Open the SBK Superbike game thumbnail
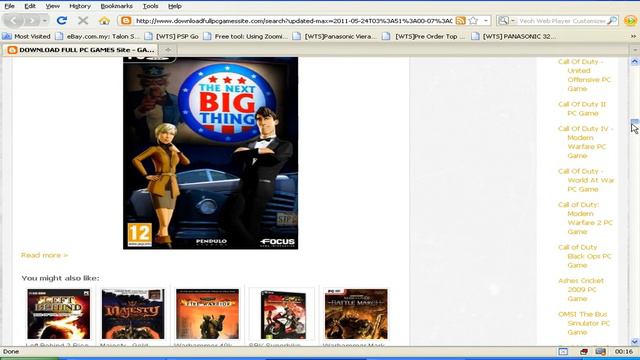640x360 pixels. tap(282, 314)
